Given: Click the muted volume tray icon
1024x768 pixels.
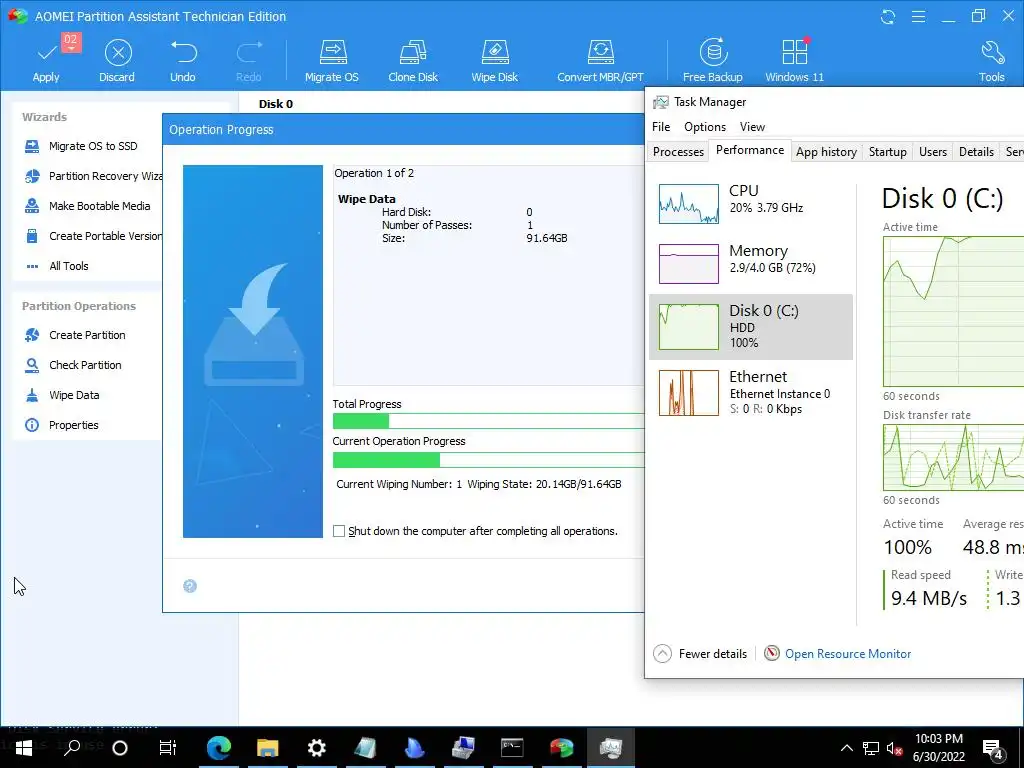Looking at the screenshot, I should [x=895, y=748].
